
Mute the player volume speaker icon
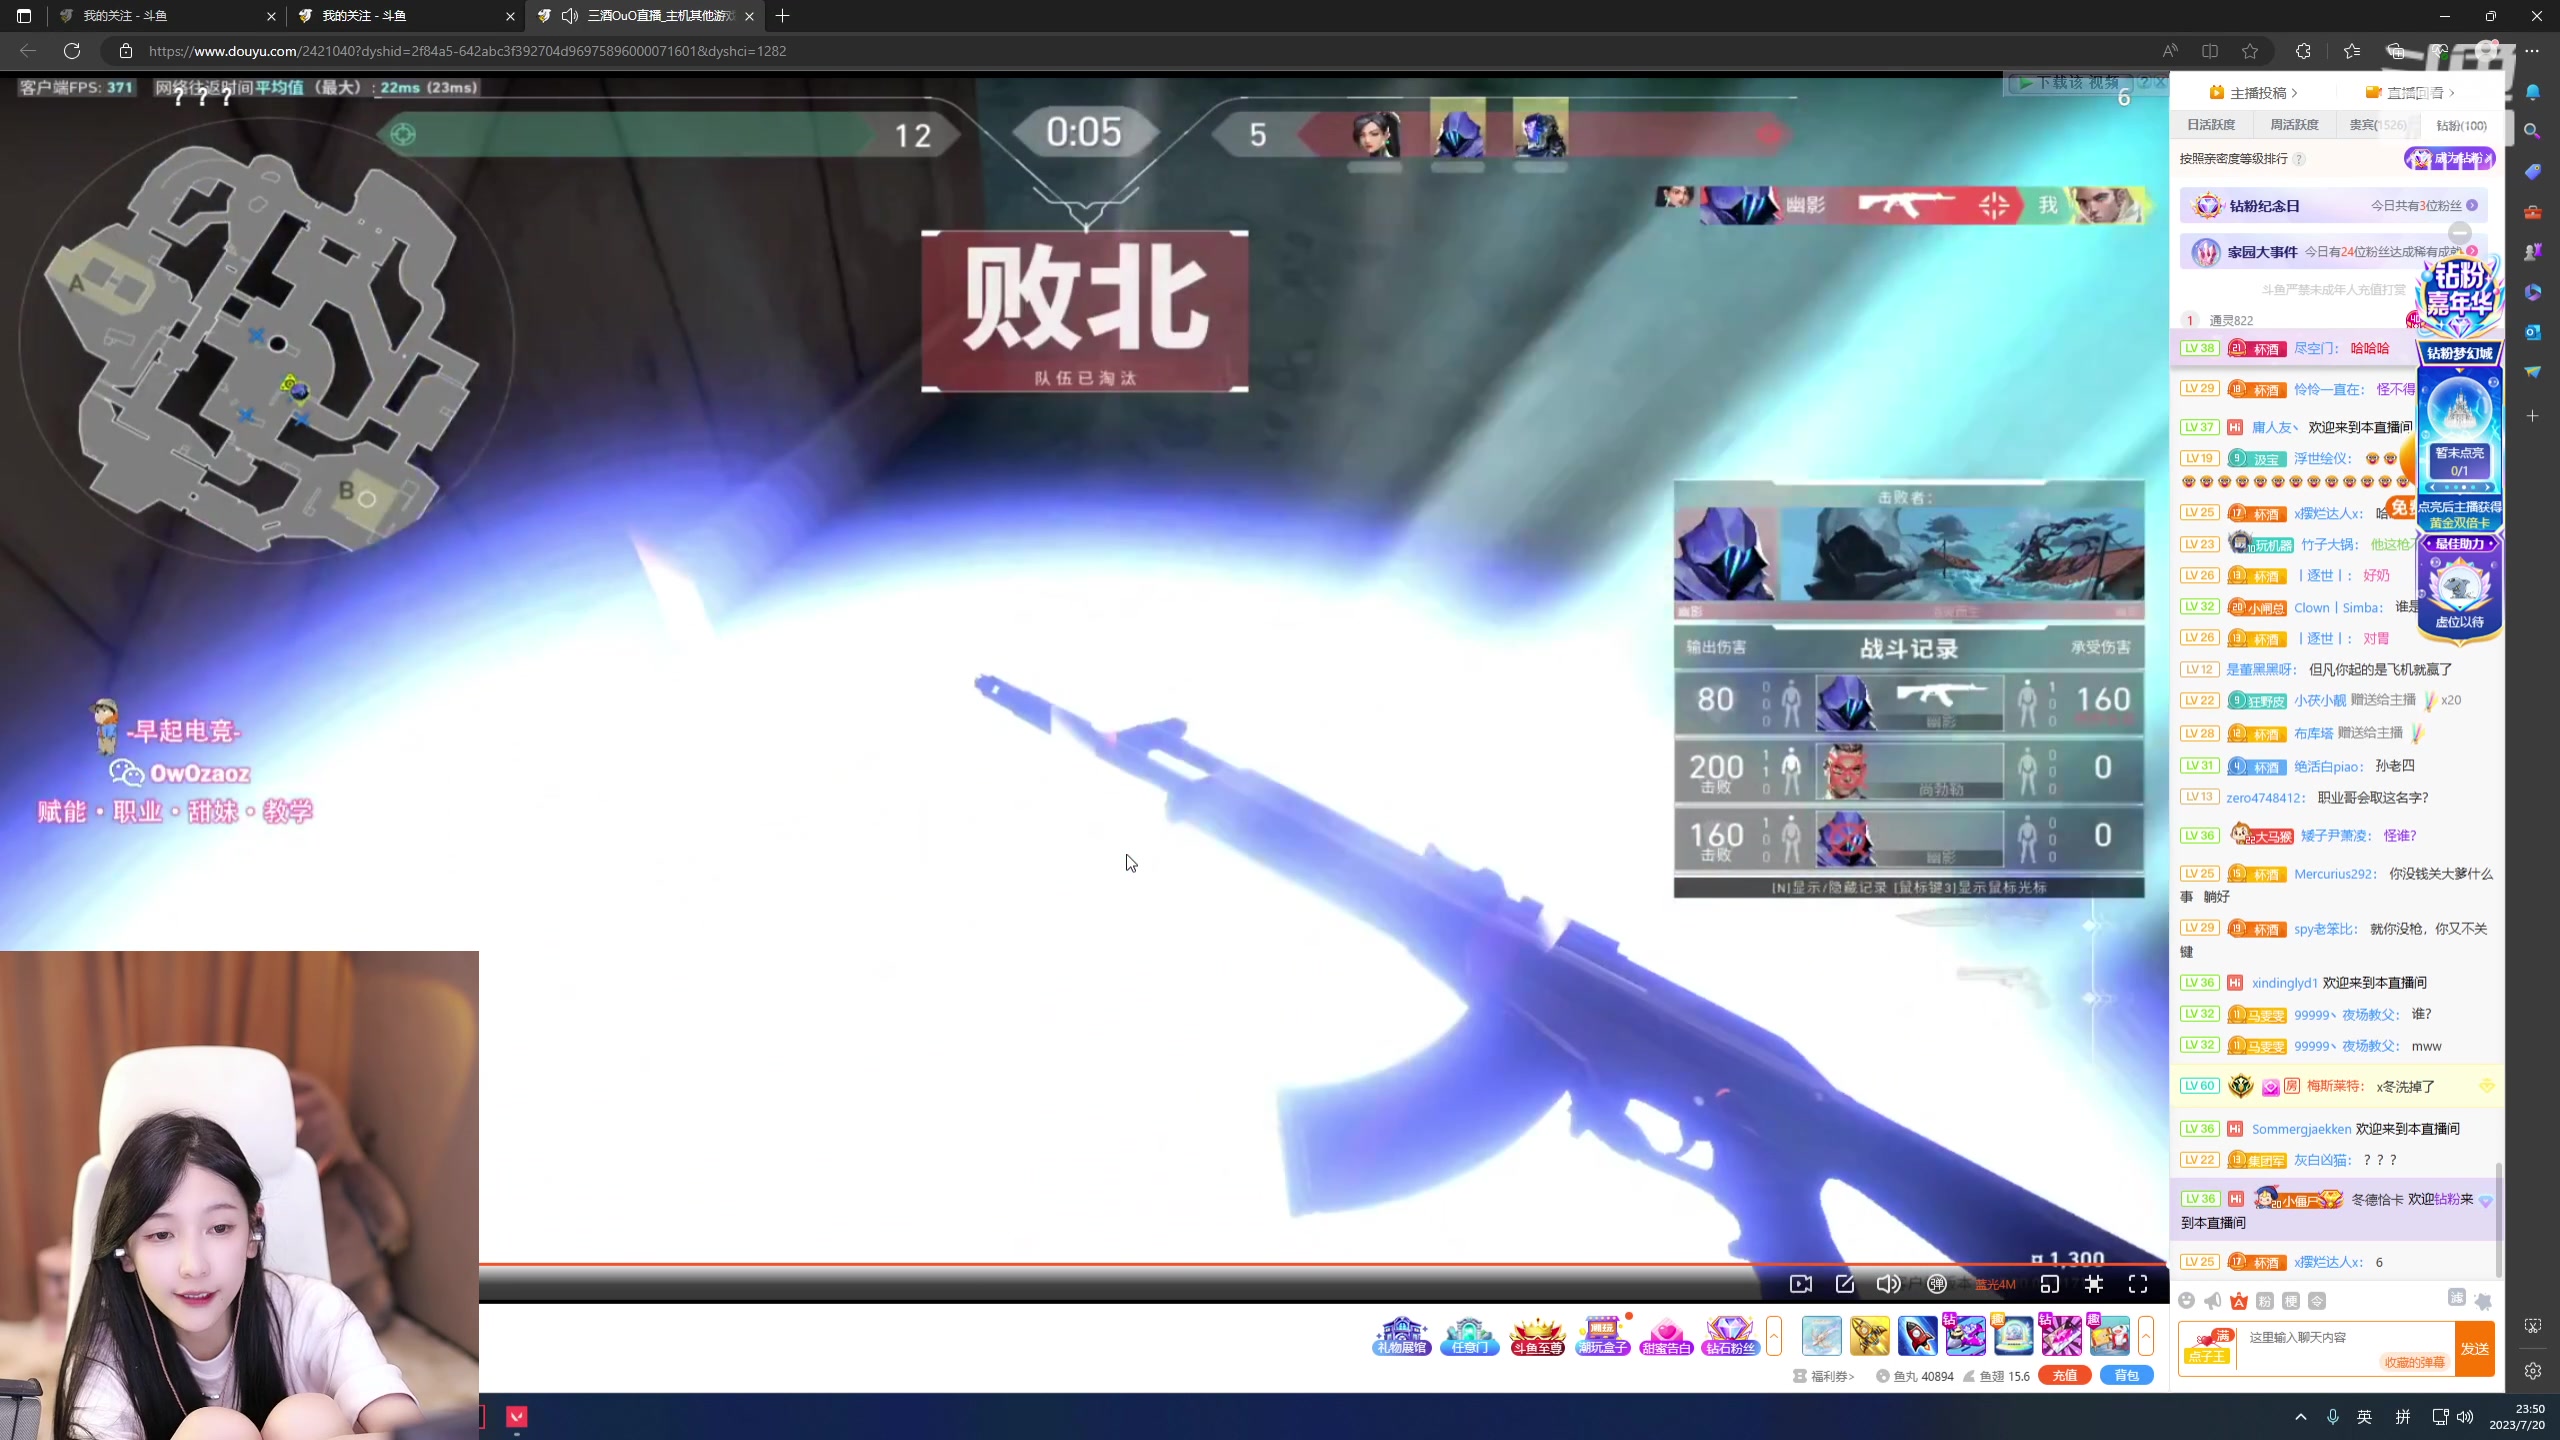[1887, 1284]
